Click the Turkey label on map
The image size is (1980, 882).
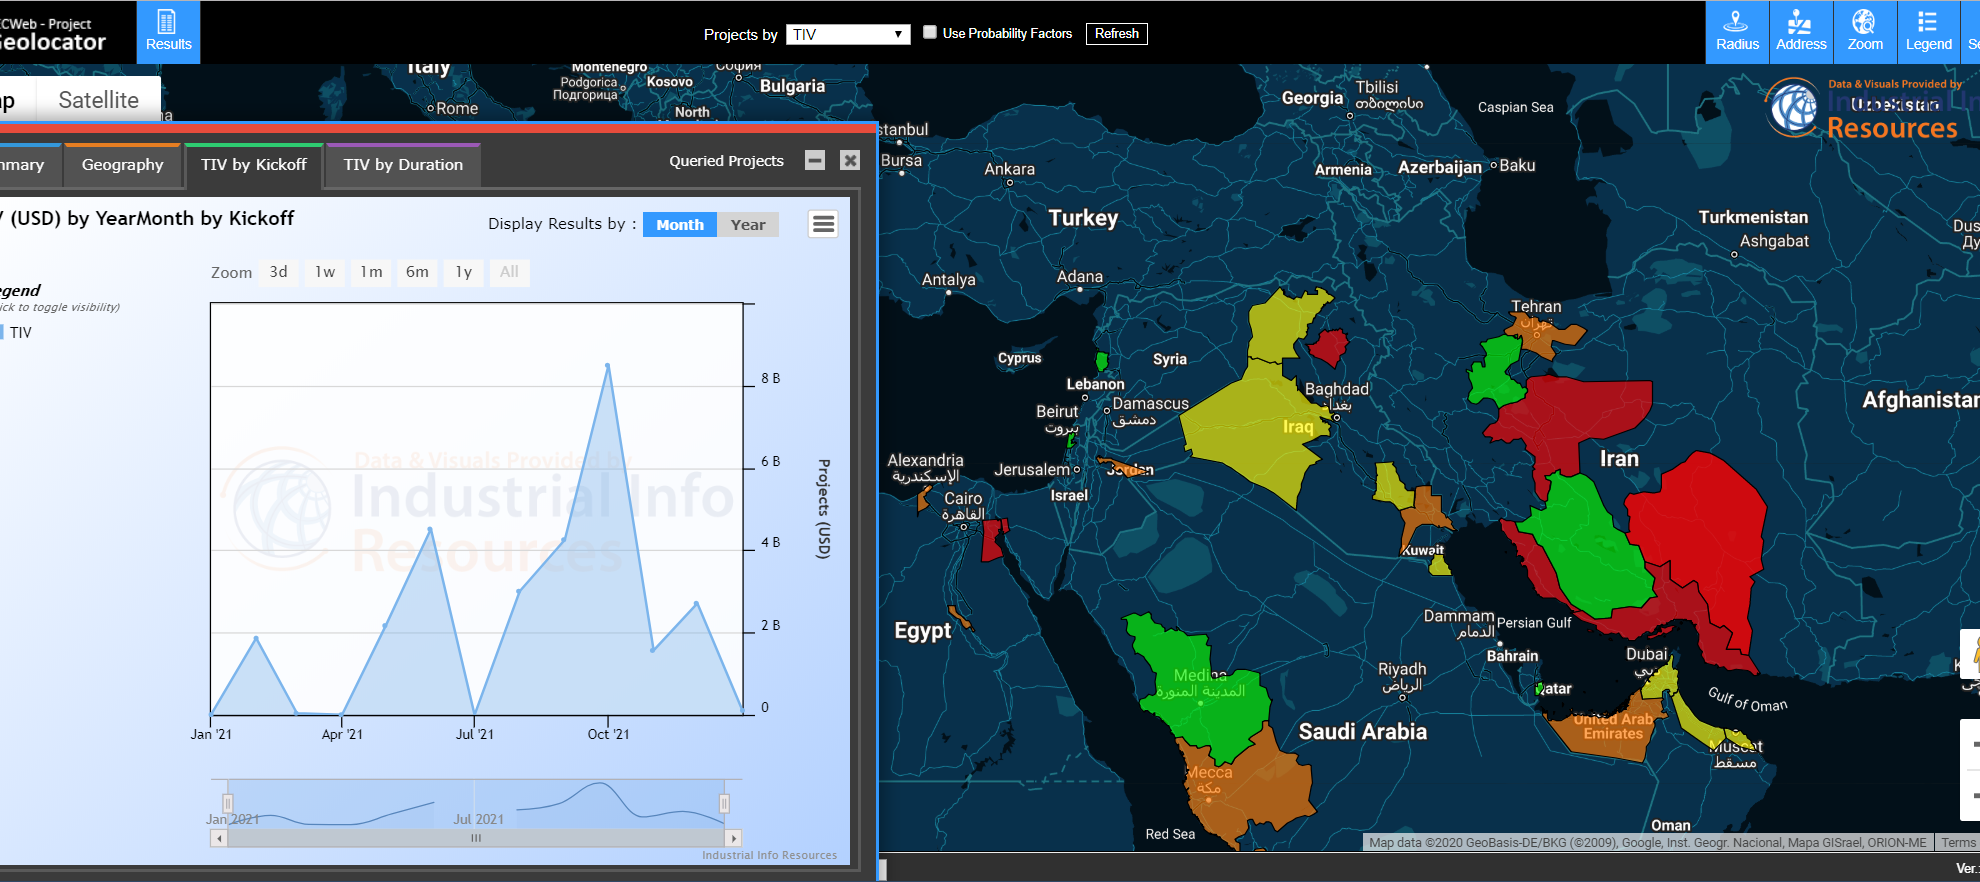point(1083,218)
